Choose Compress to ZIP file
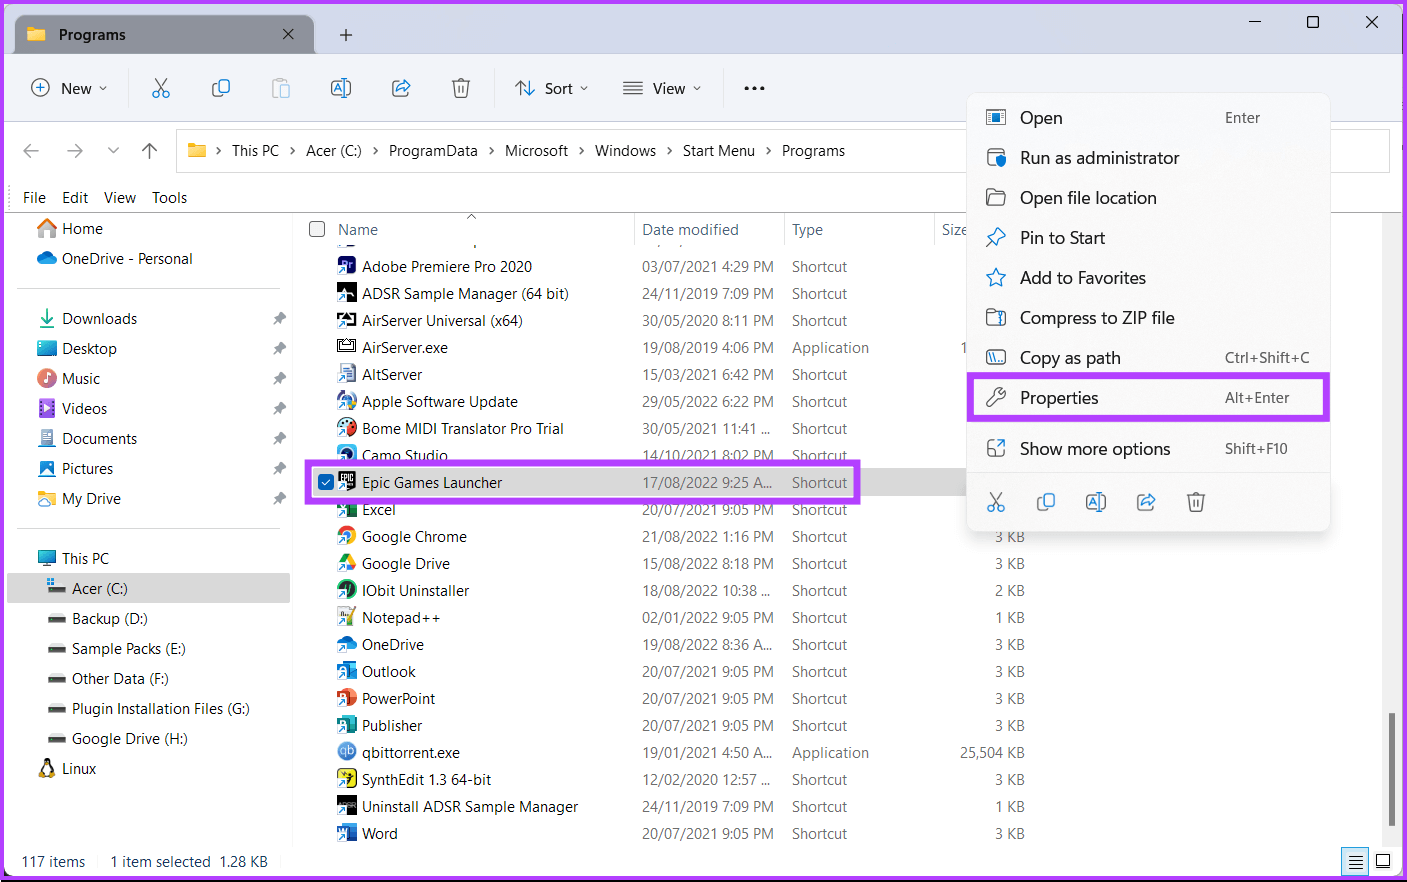The image size is (1407, 882). coord(1148,318)
